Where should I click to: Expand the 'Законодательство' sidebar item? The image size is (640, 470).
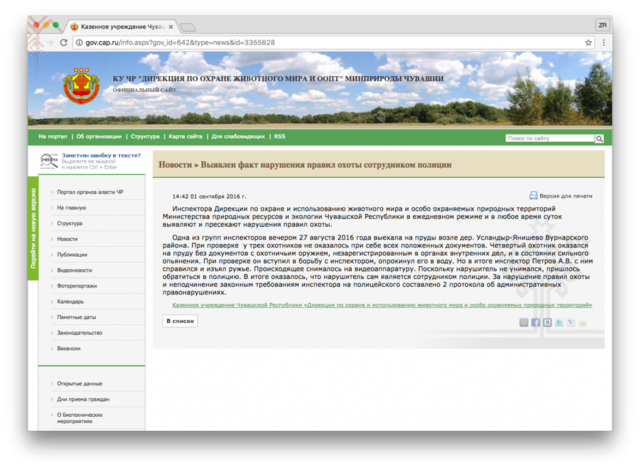tap(79, 332)
